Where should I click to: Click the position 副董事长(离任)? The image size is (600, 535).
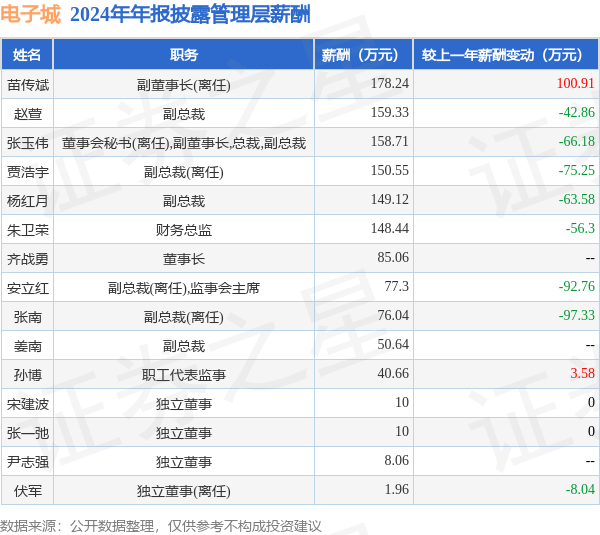(x=184, y=85)
